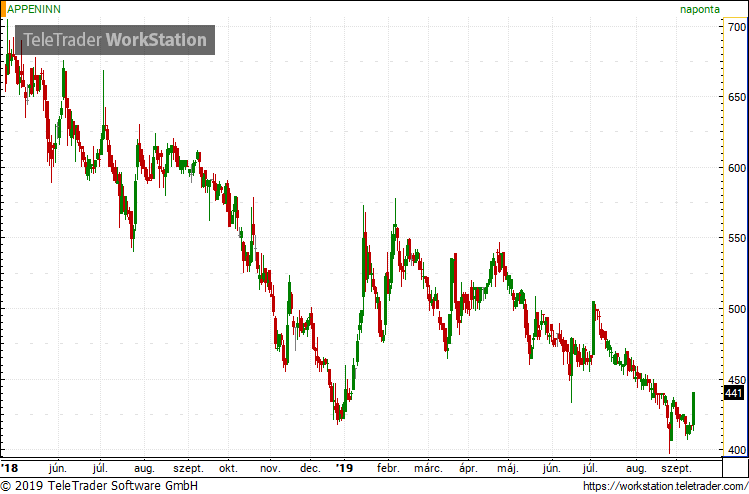
Task: Click the 'júl.' 2019 time axis label
Action: pyautogui.click(x=591, y=468)
